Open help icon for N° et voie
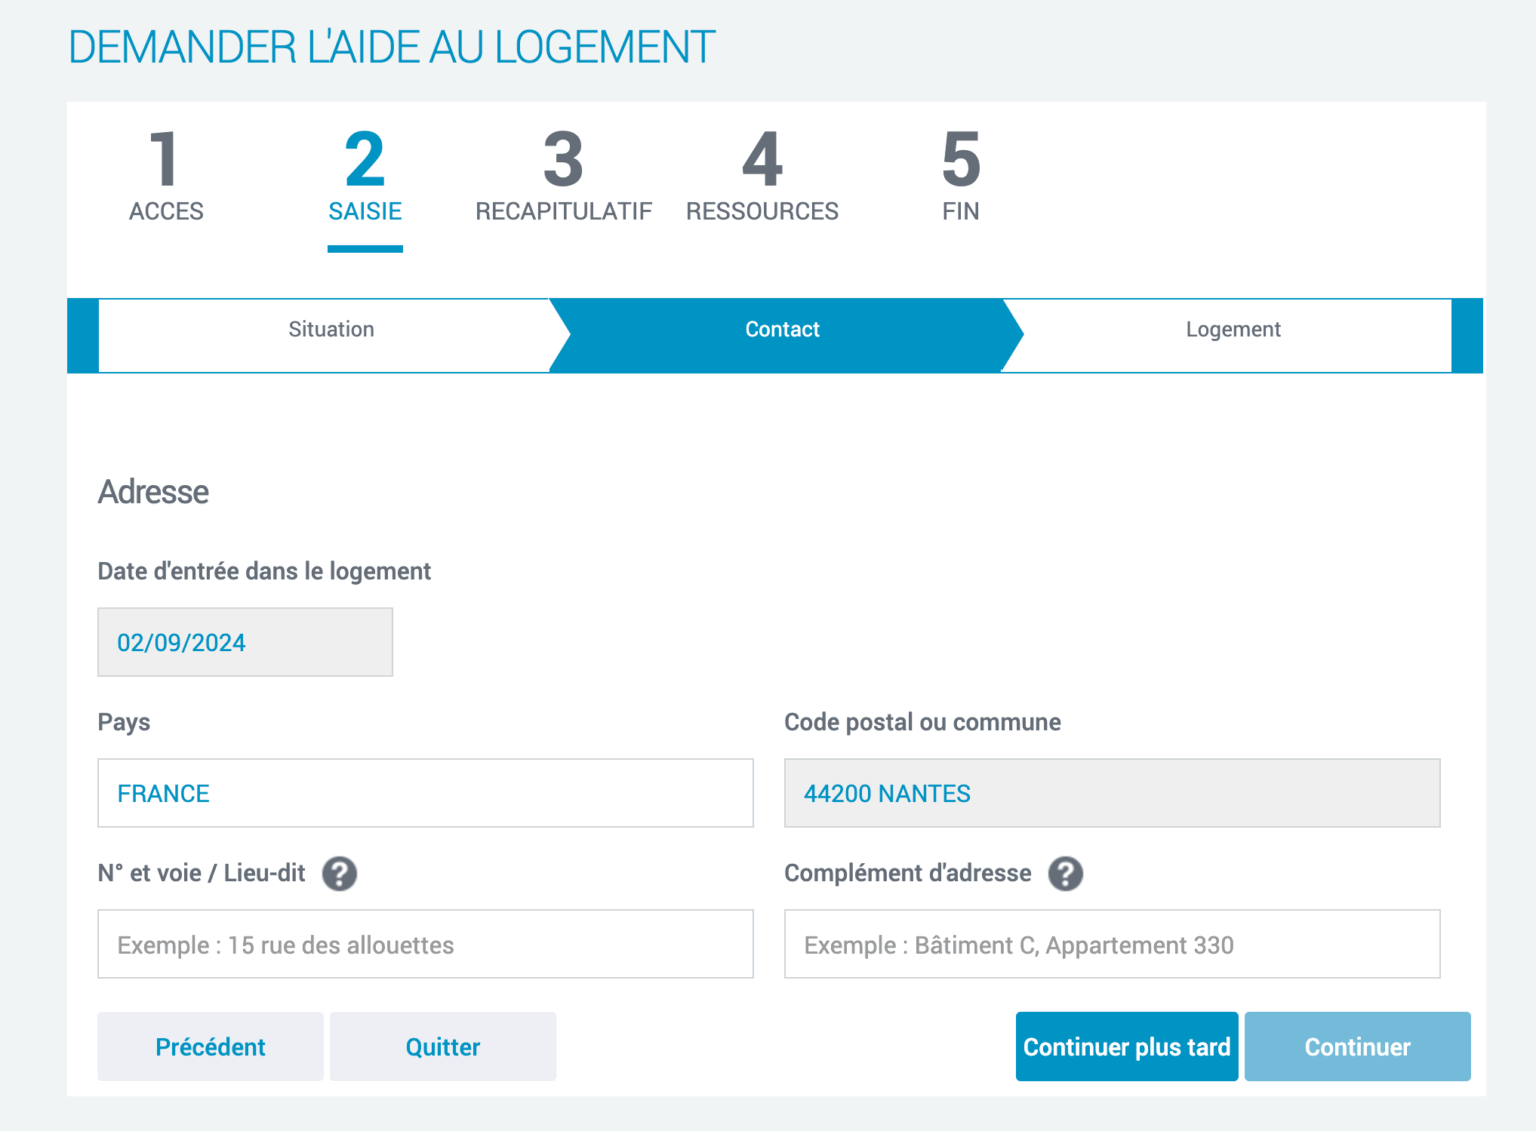Screen dimensions: 1536x1131 339,873
